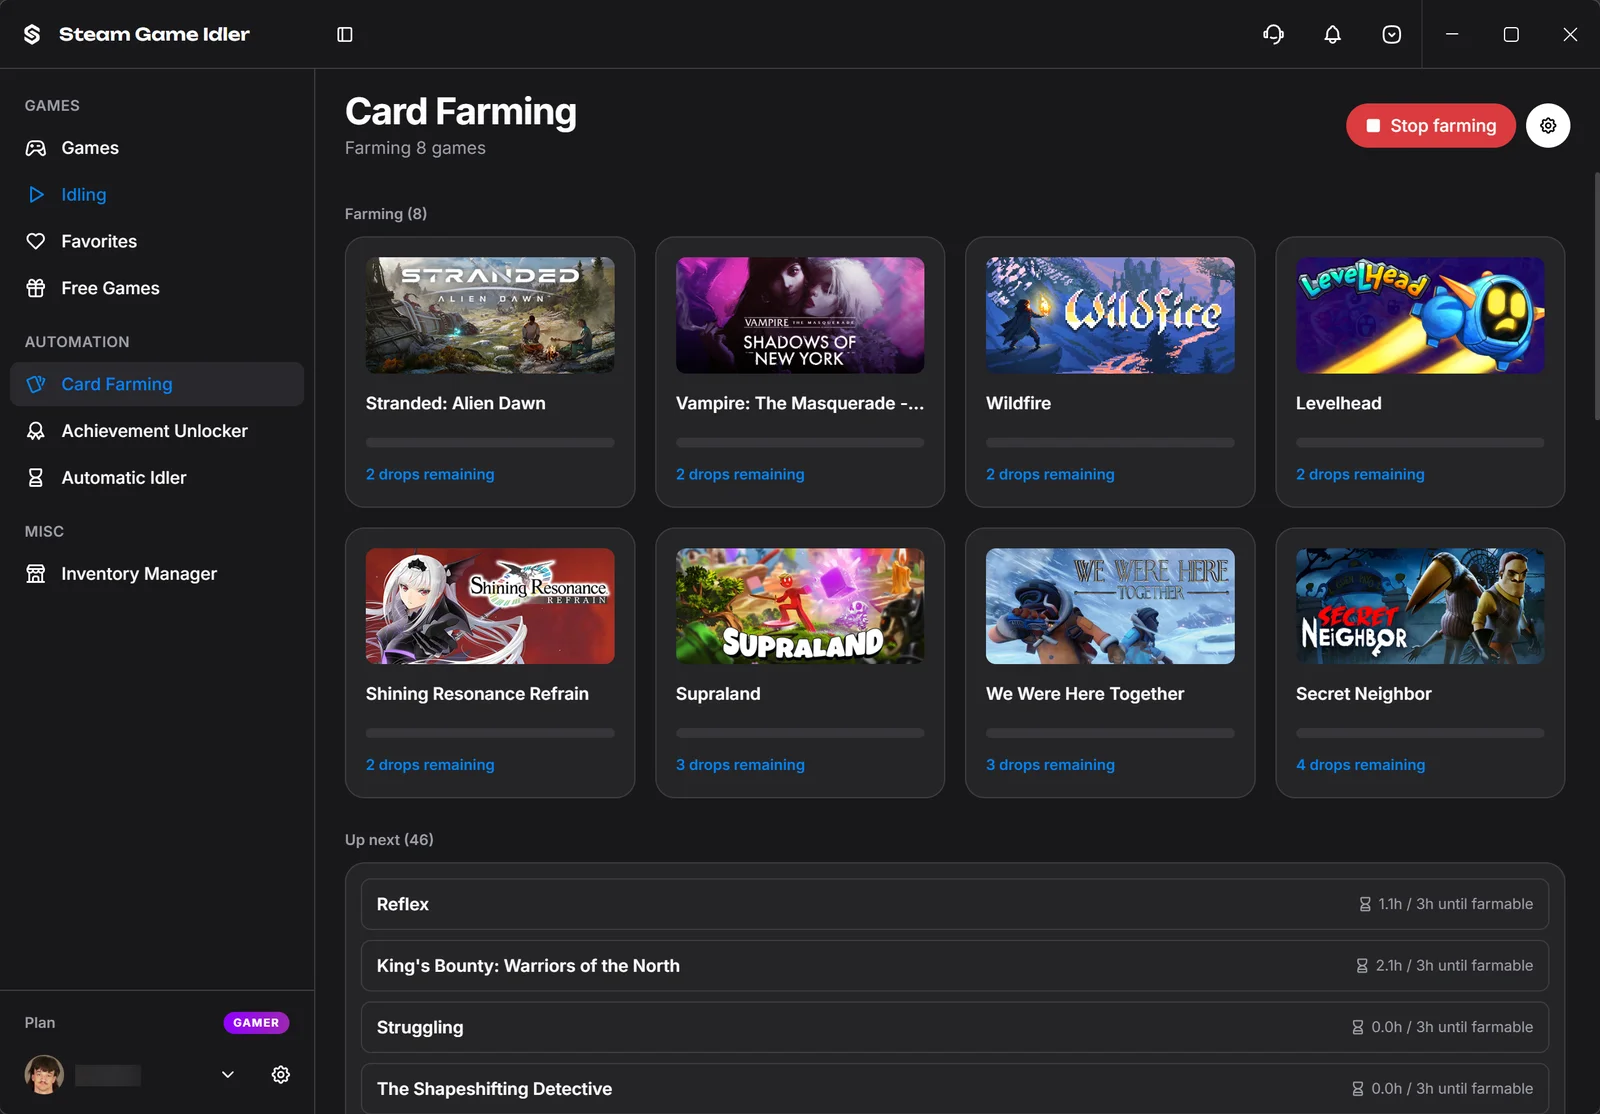The width and height of the screenshot is (1600, 1114).
Task: Click "2 drops remaining" under Wildfire
Action: [1050, 475]
